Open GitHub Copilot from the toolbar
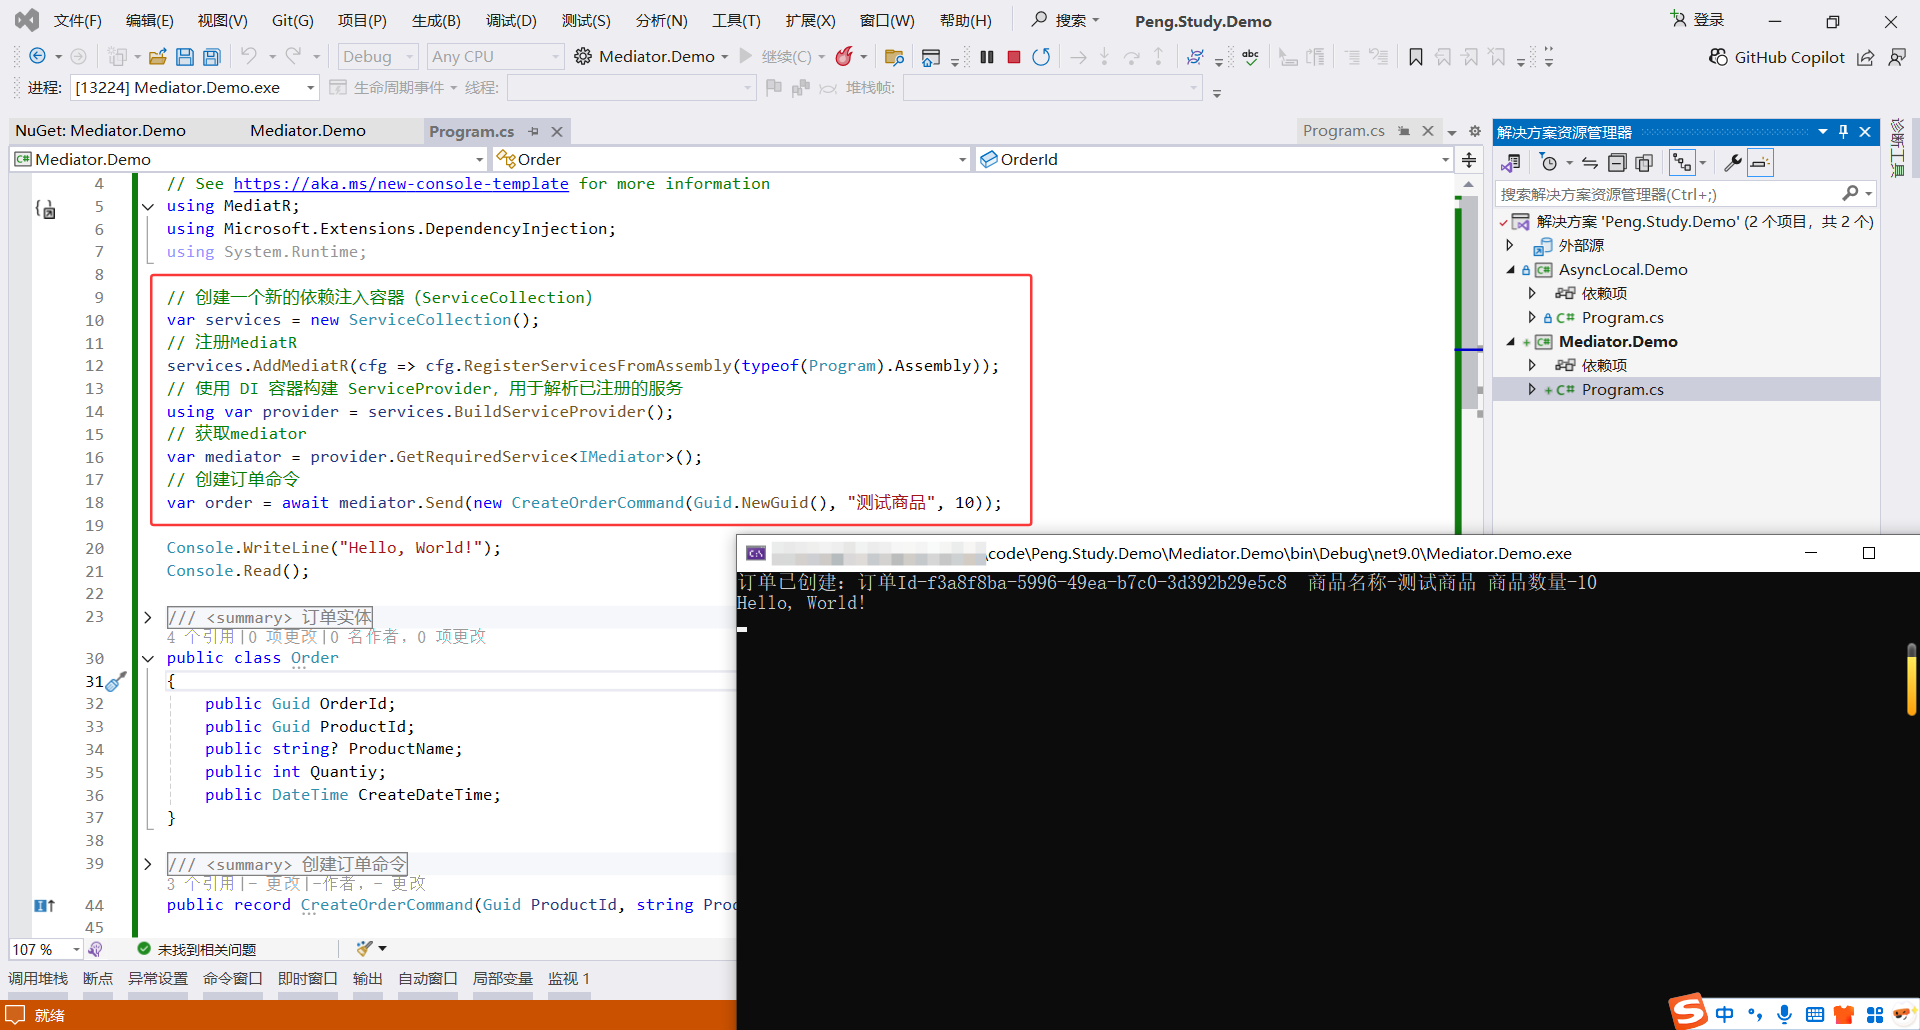The height and width of the screenshot is (1030, 1920). 1777,57
